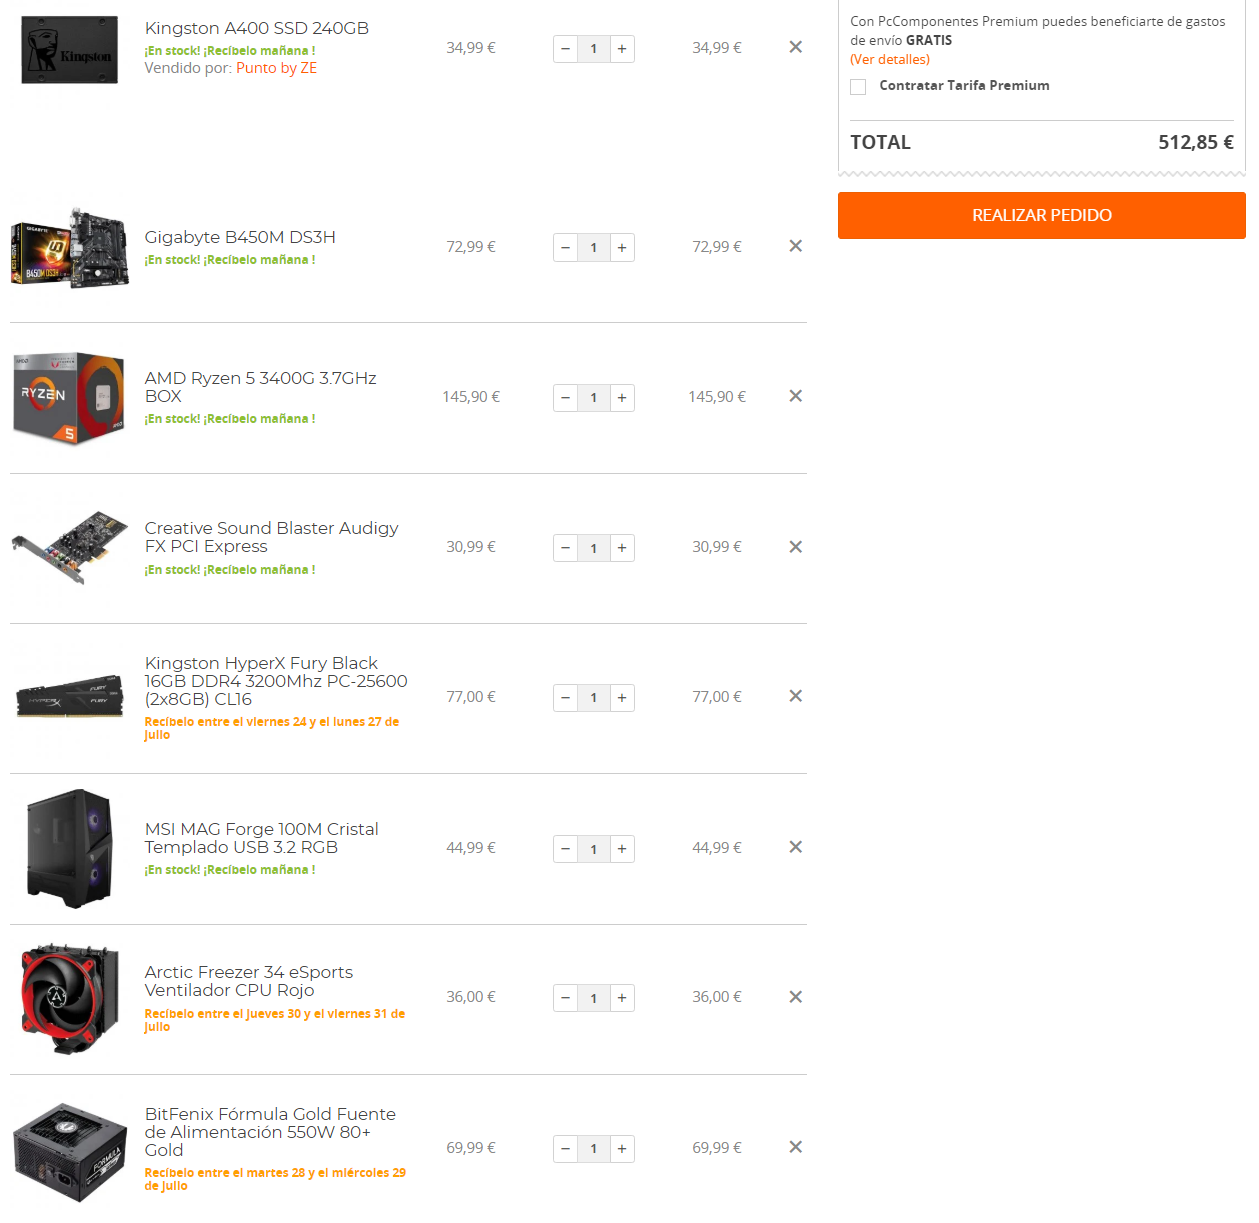Remove Gigabyte B450M DS3H from cart
The image size is (1259, 1223).
[796, 246]
